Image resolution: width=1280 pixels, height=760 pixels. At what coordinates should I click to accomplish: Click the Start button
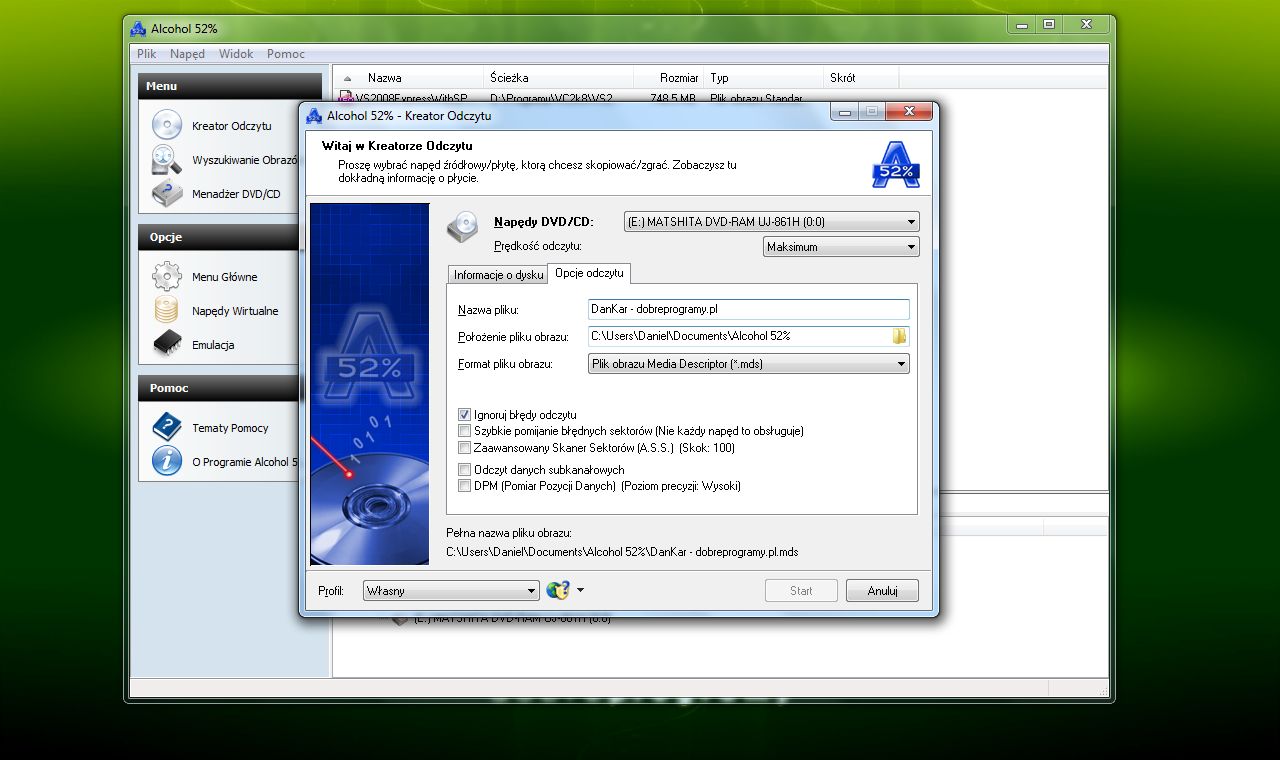(801, 591)
